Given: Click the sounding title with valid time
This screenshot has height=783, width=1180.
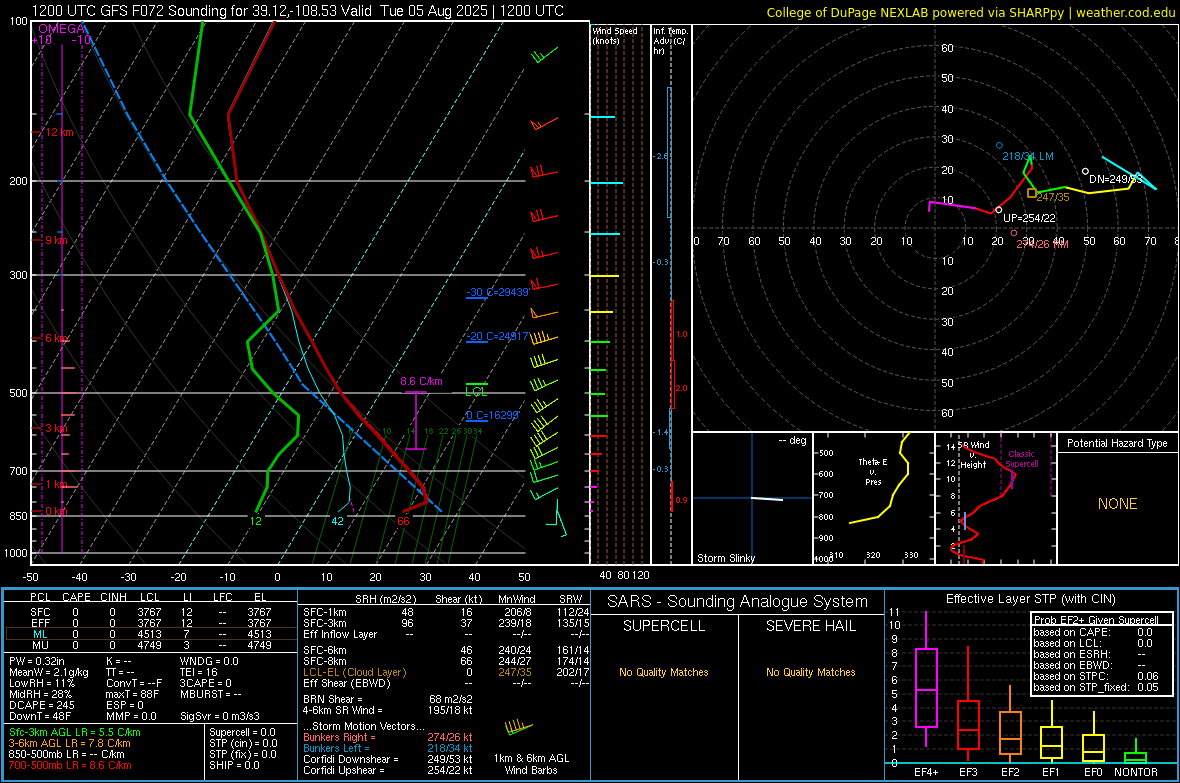Looking at the screenshot, I should tap(297, 11).
